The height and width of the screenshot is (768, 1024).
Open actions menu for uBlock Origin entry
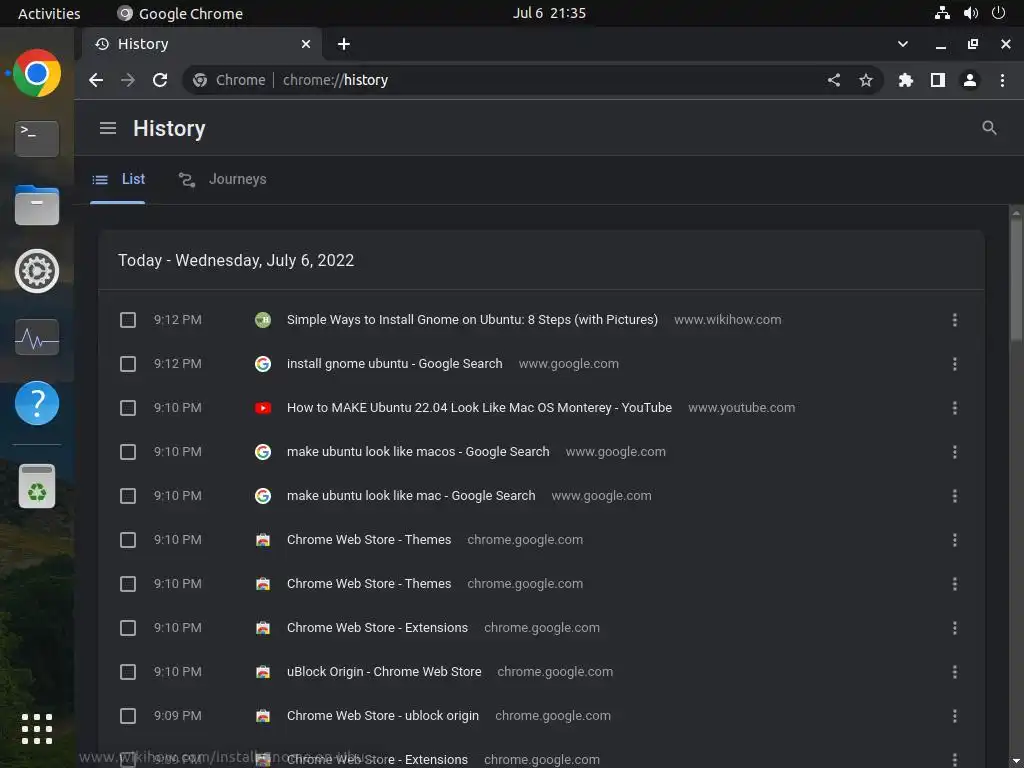[x=955, y=672]
